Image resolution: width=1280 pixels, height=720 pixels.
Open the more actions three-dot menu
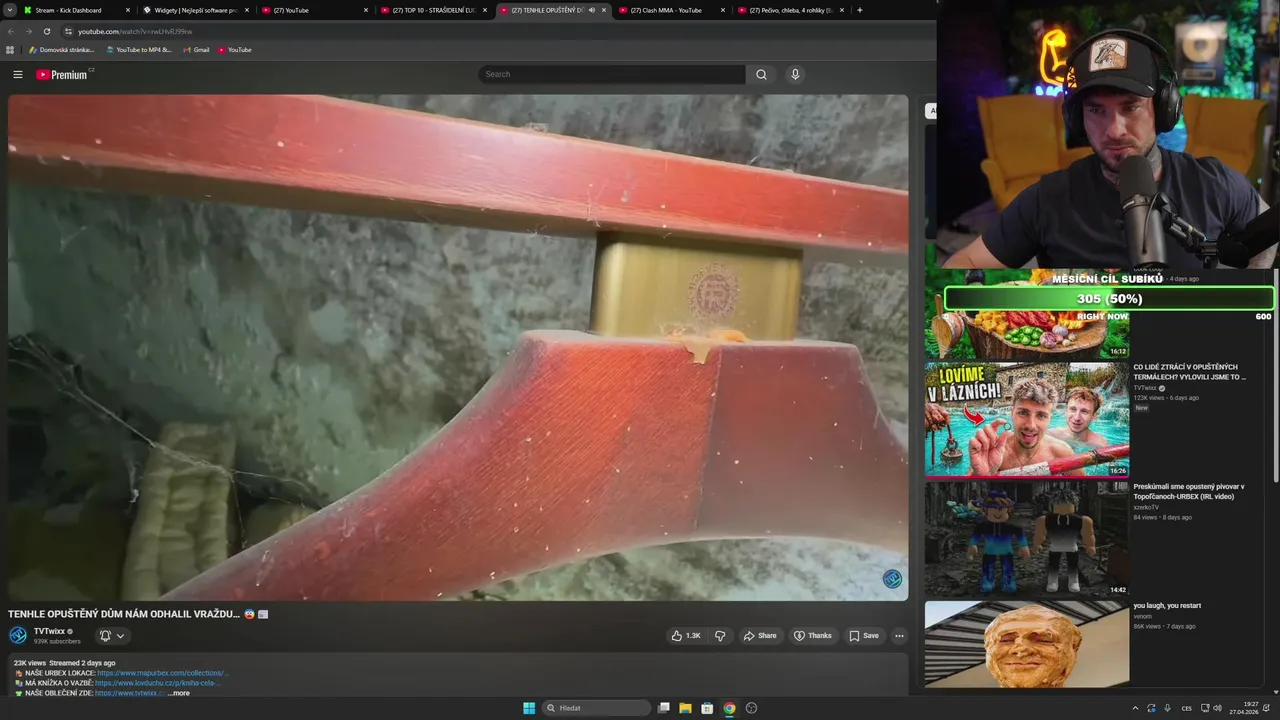coord(899,636)
